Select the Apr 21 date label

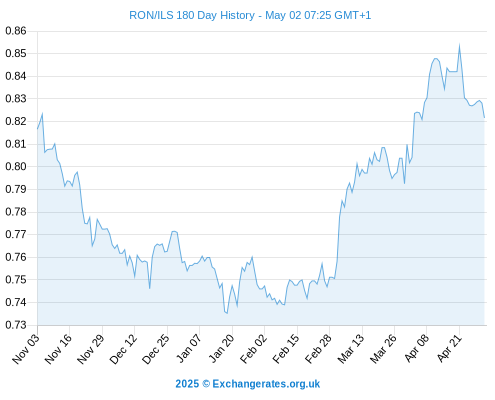tap(449, 349)
